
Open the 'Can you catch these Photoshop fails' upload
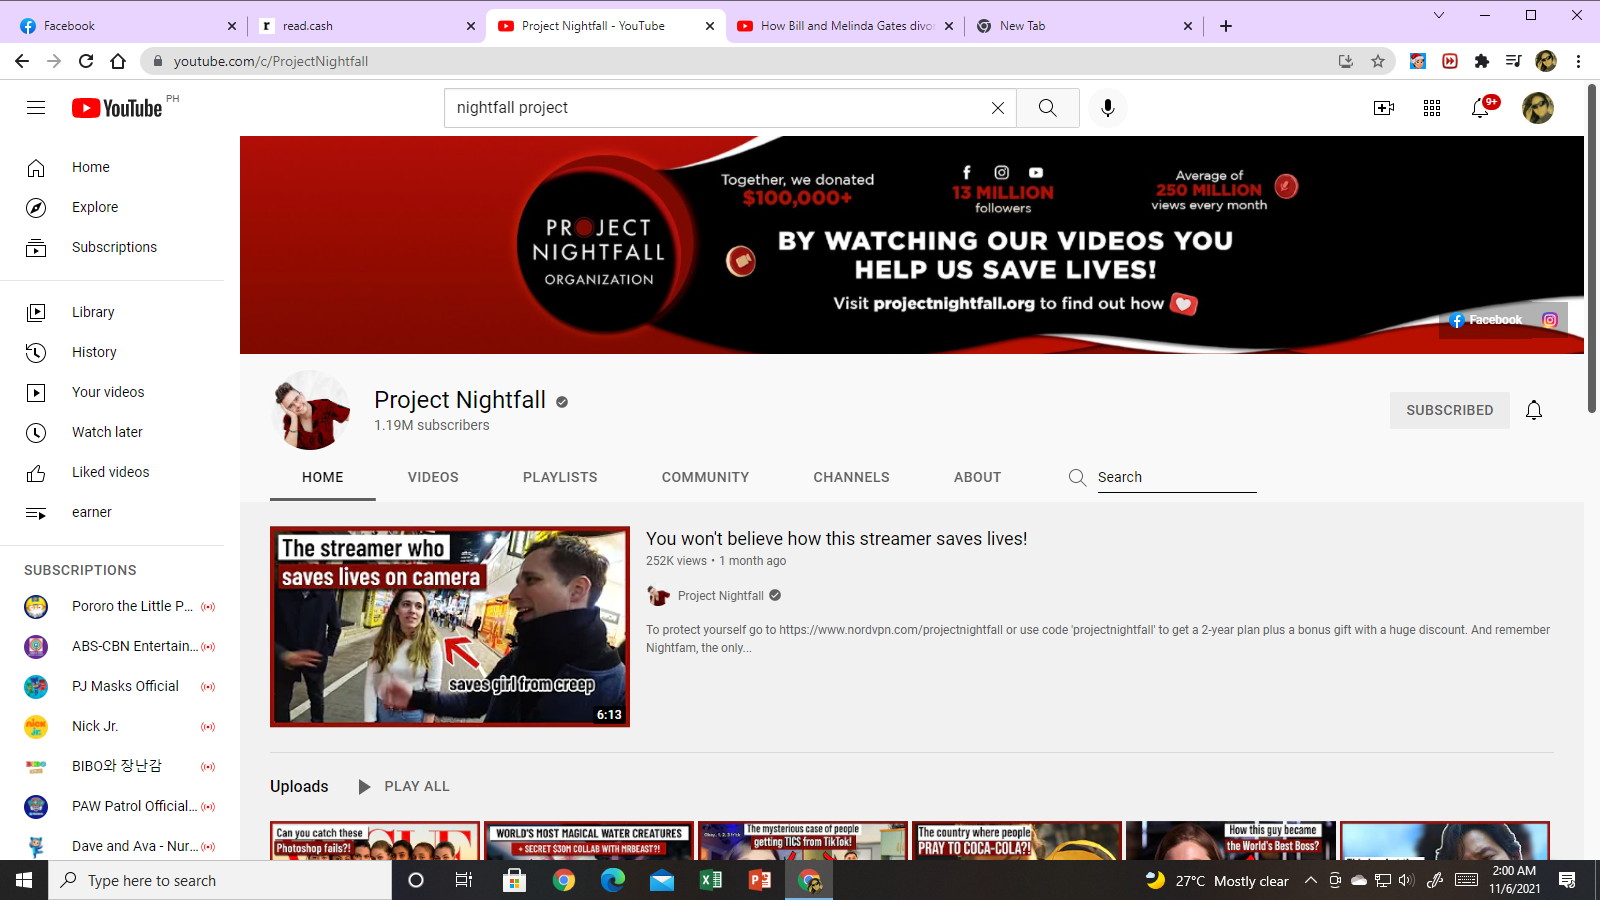tap(375, 841)
